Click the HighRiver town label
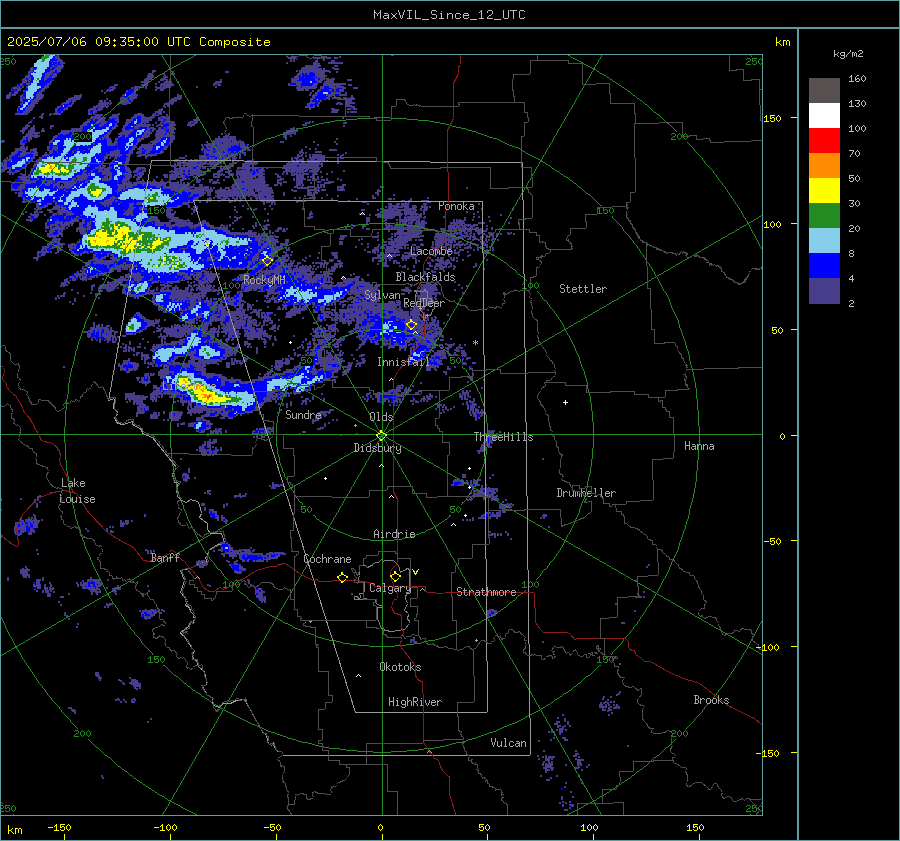The image size is (900, 841). coord(414,702)
